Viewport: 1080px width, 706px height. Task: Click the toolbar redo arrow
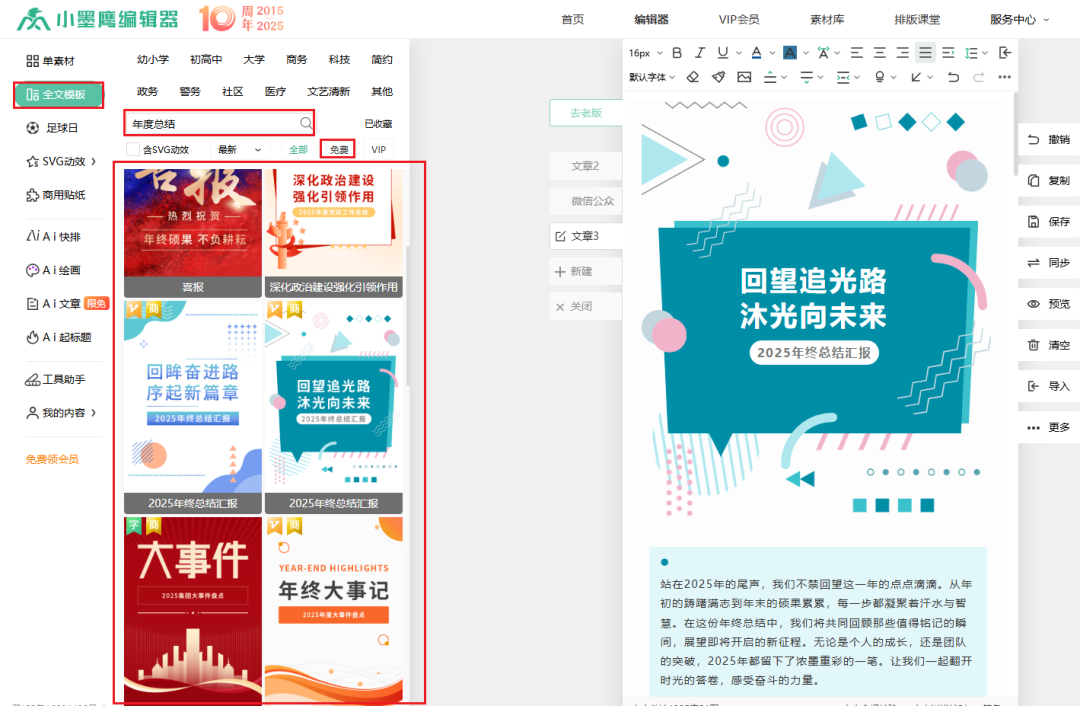click(x=979, y=77)
